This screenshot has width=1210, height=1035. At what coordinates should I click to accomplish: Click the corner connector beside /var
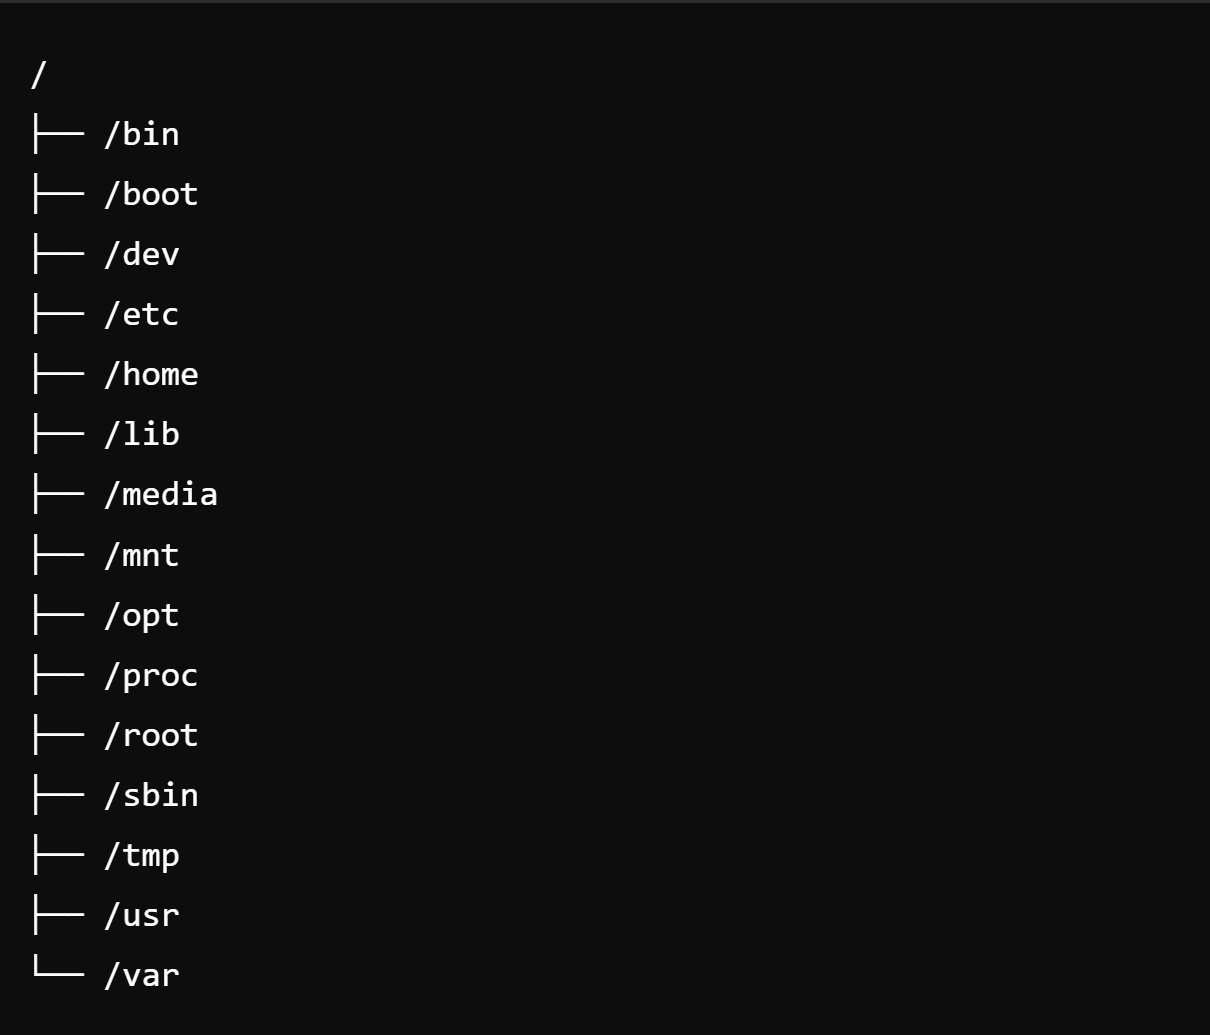[57, 973]
